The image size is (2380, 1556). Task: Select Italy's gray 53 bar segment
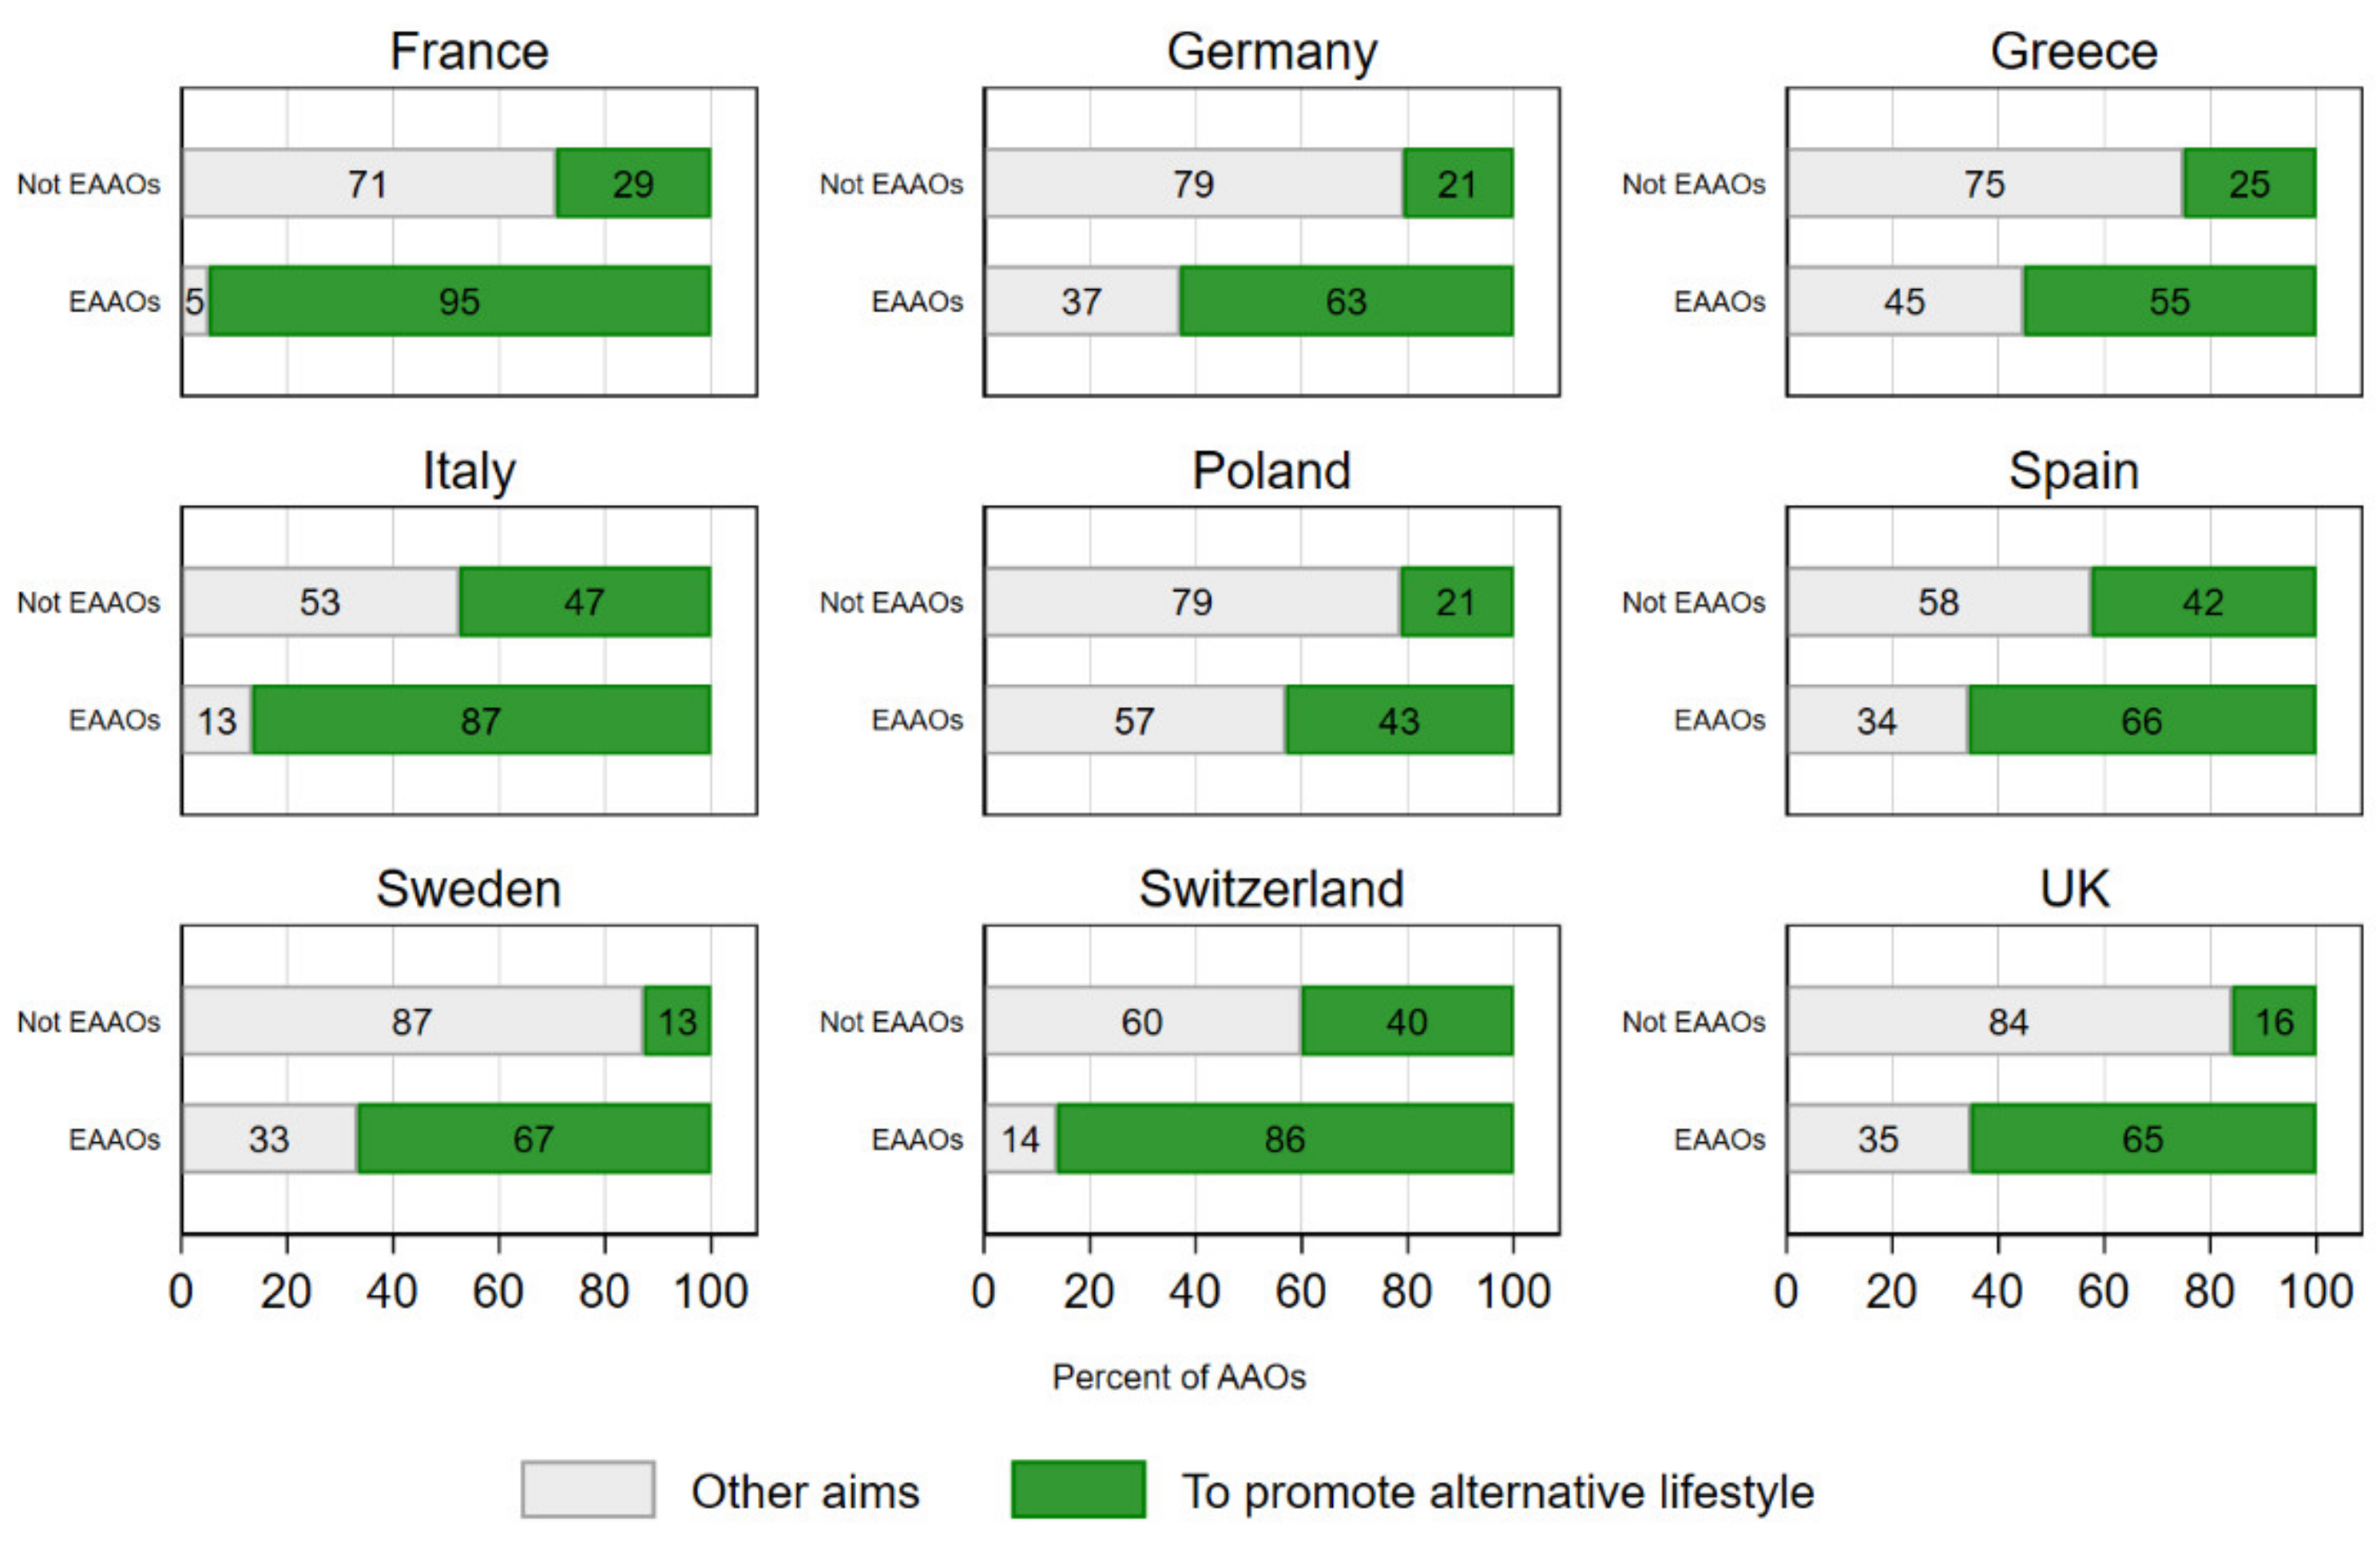pos(320,602)
